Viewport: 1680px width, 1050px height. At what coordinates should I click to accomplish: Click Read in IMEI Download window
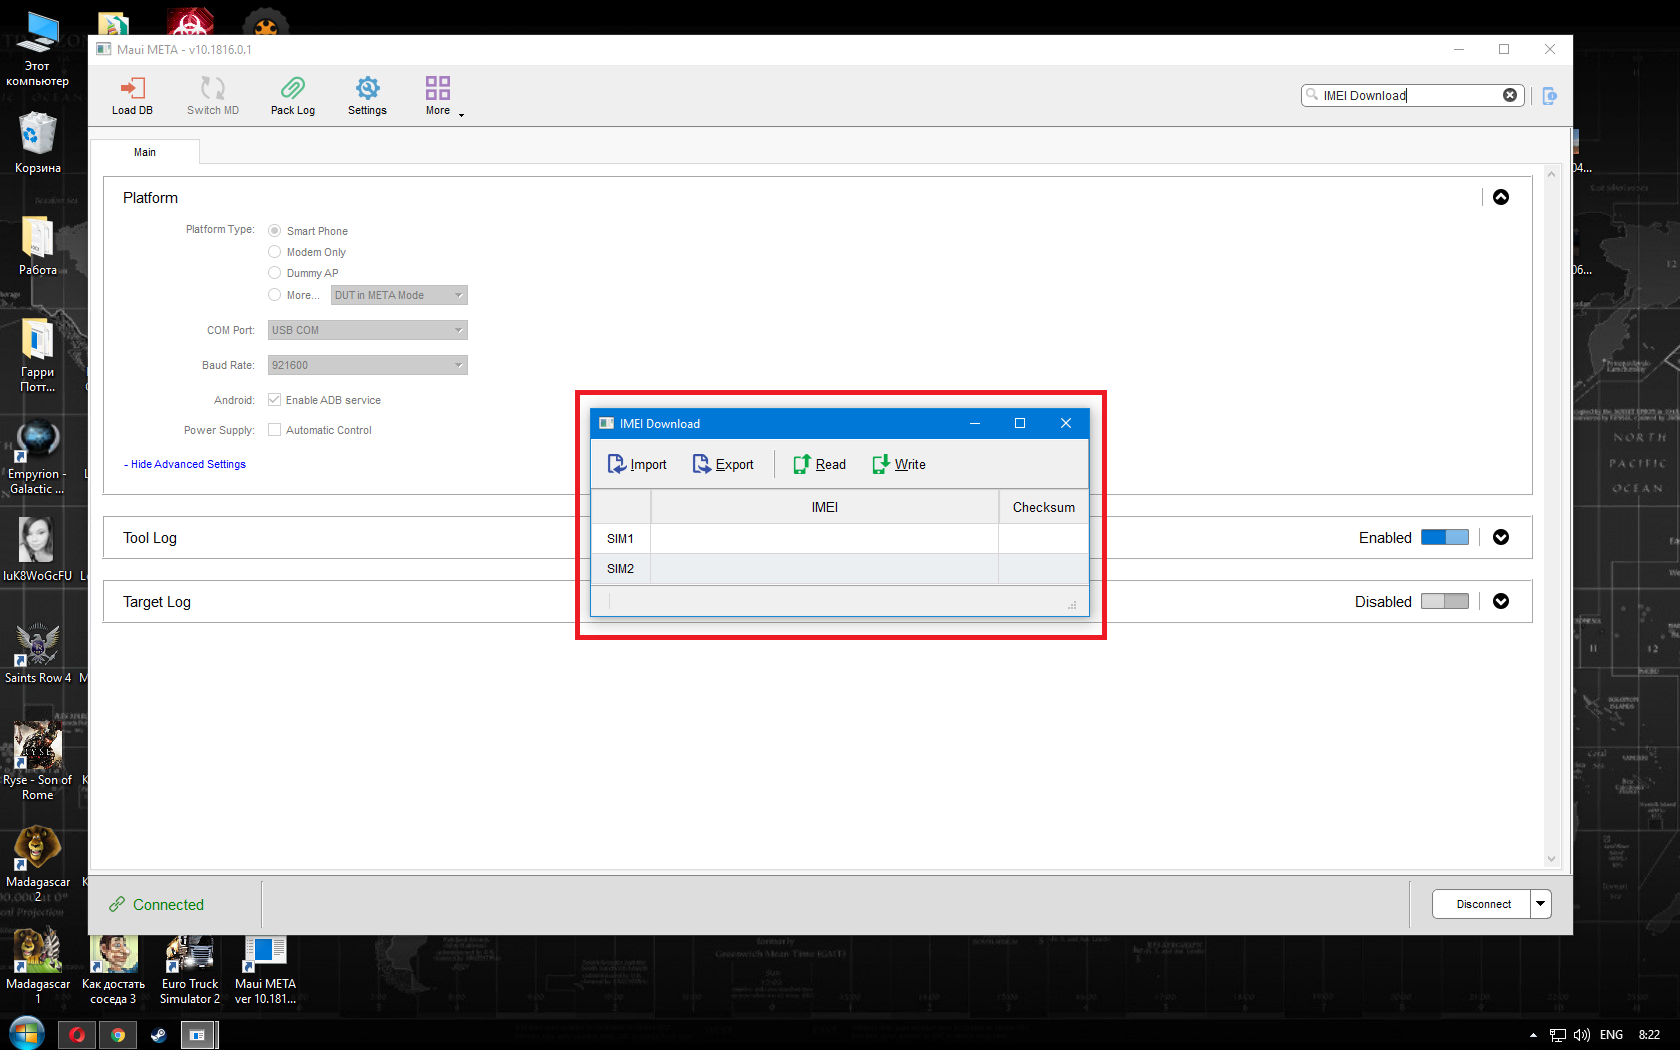819,464
